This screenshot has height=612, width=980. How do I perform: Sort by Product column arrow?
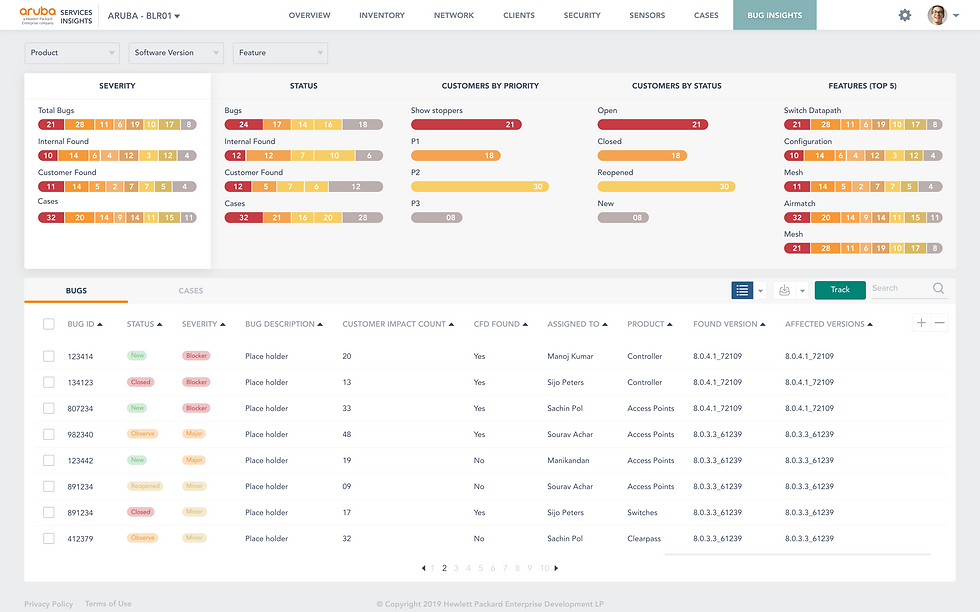669,324
